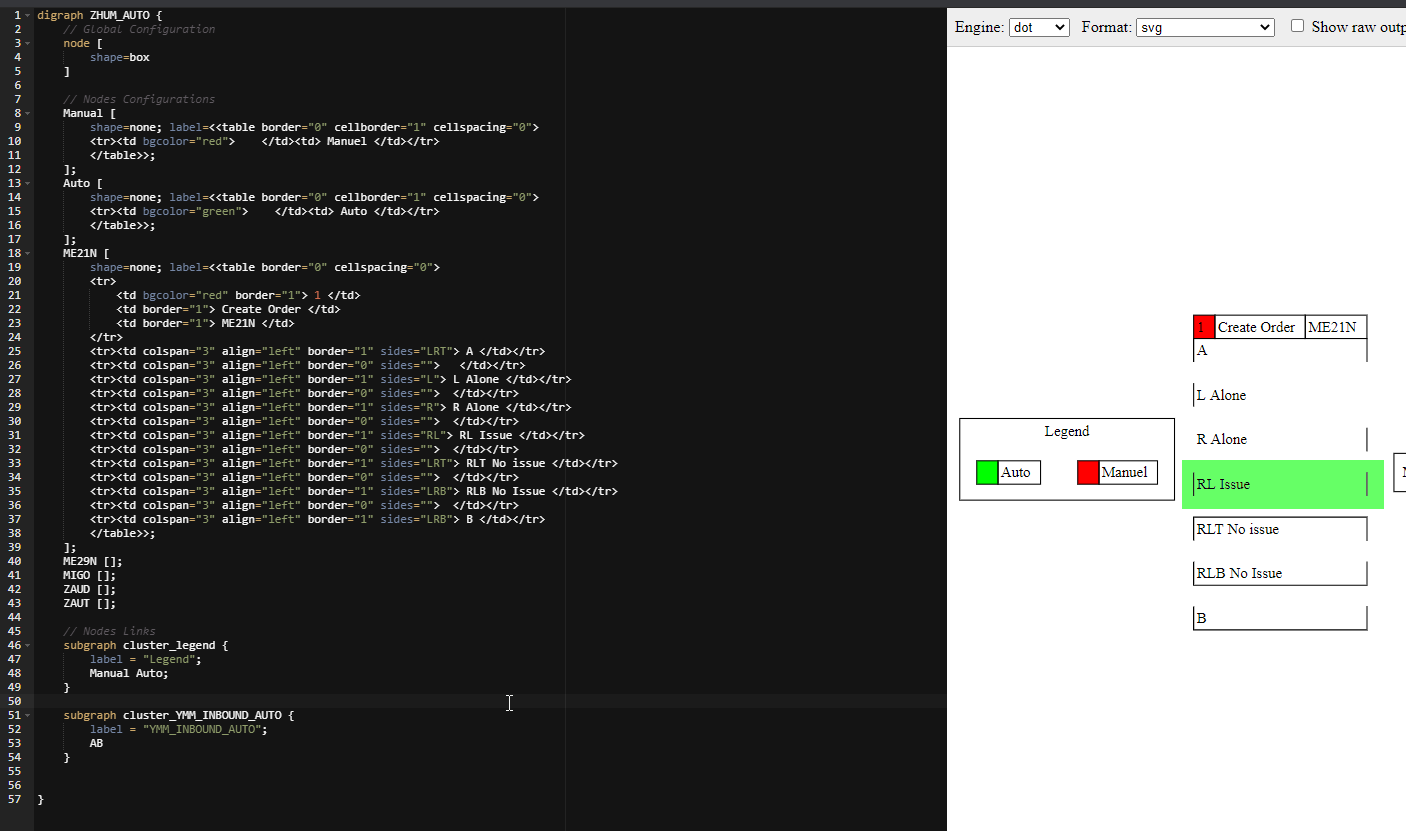Click the red cell in ME21N header
Image resolution: width=1406 pixels, height=831 pixels.
[1203, 327]
